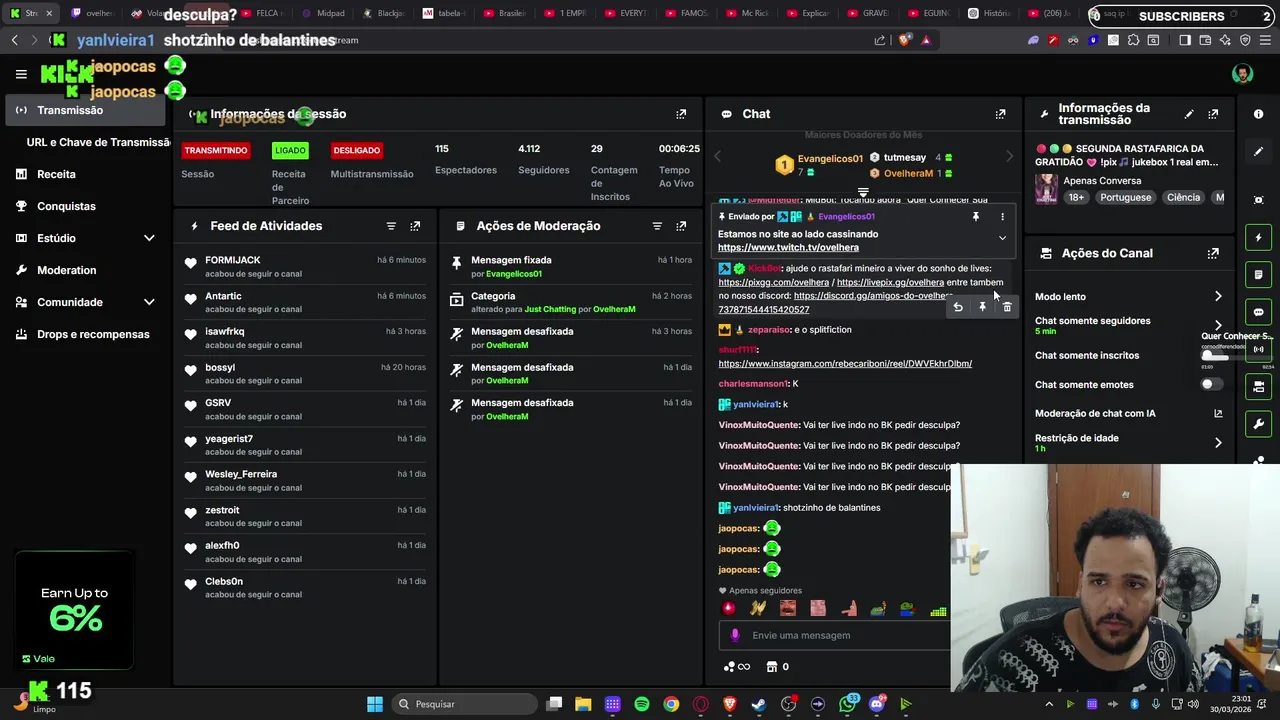The image size is (1280, 720).
Task: Toggle chat bubble rail icon
Action: tap(1259, 312)
